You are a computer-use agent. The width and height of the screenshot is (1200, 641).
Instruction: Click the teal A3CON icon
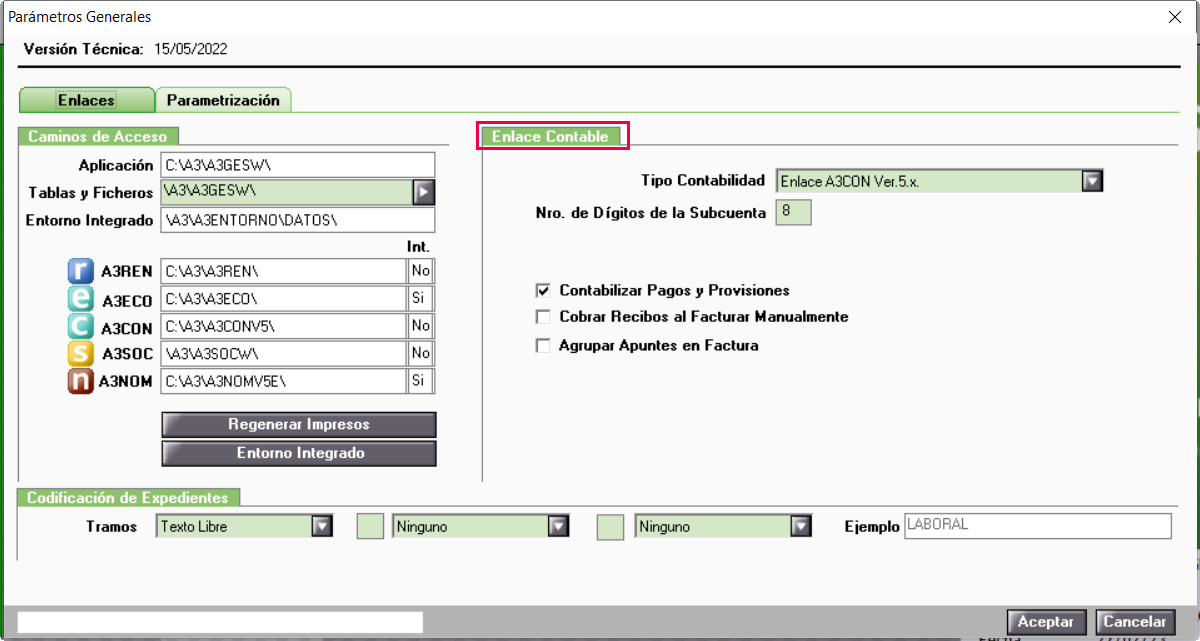point(81,326)
